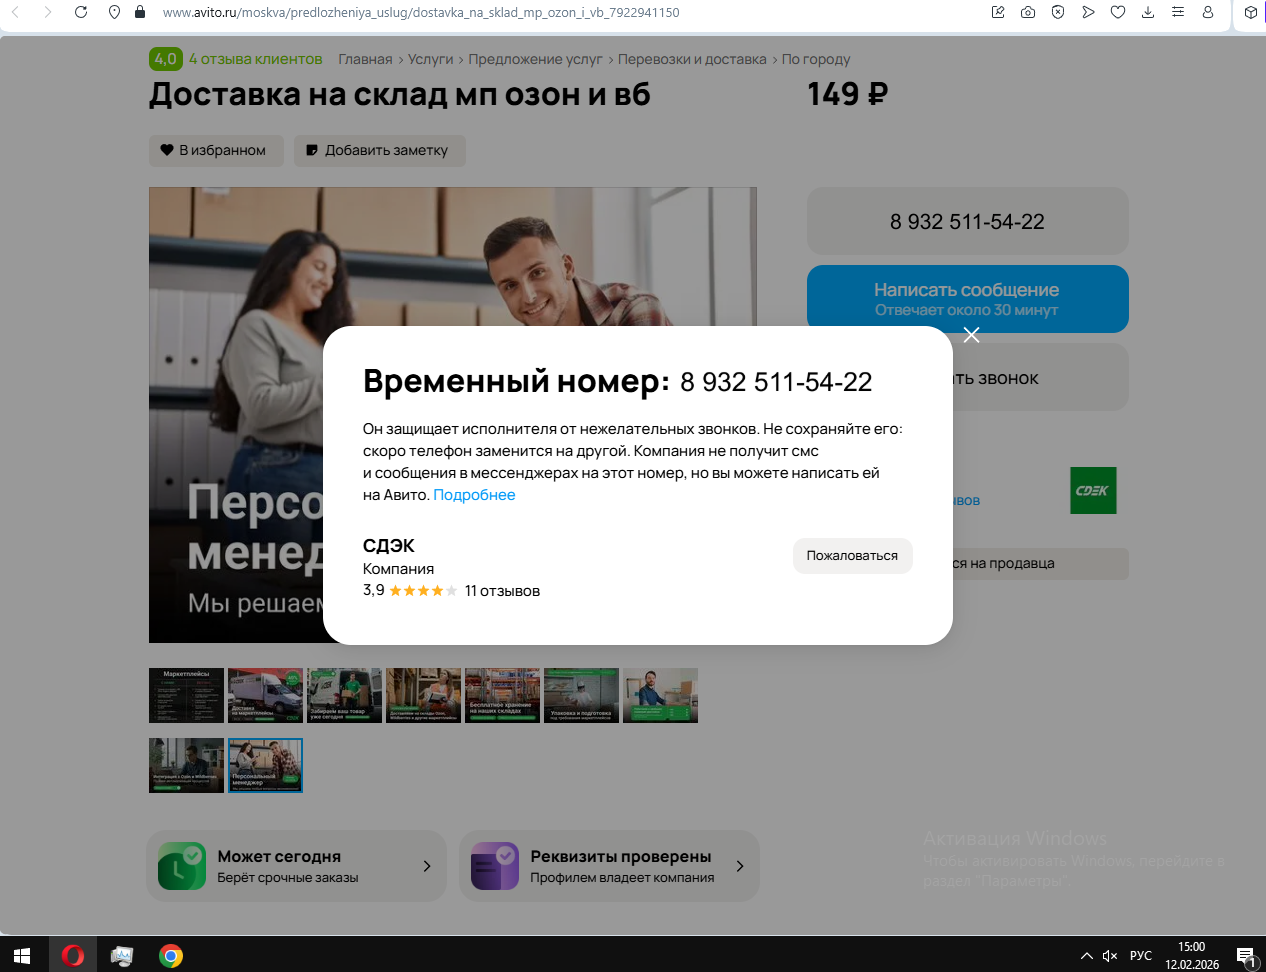Reload the page with refresh icon

[x=81, y=12]
